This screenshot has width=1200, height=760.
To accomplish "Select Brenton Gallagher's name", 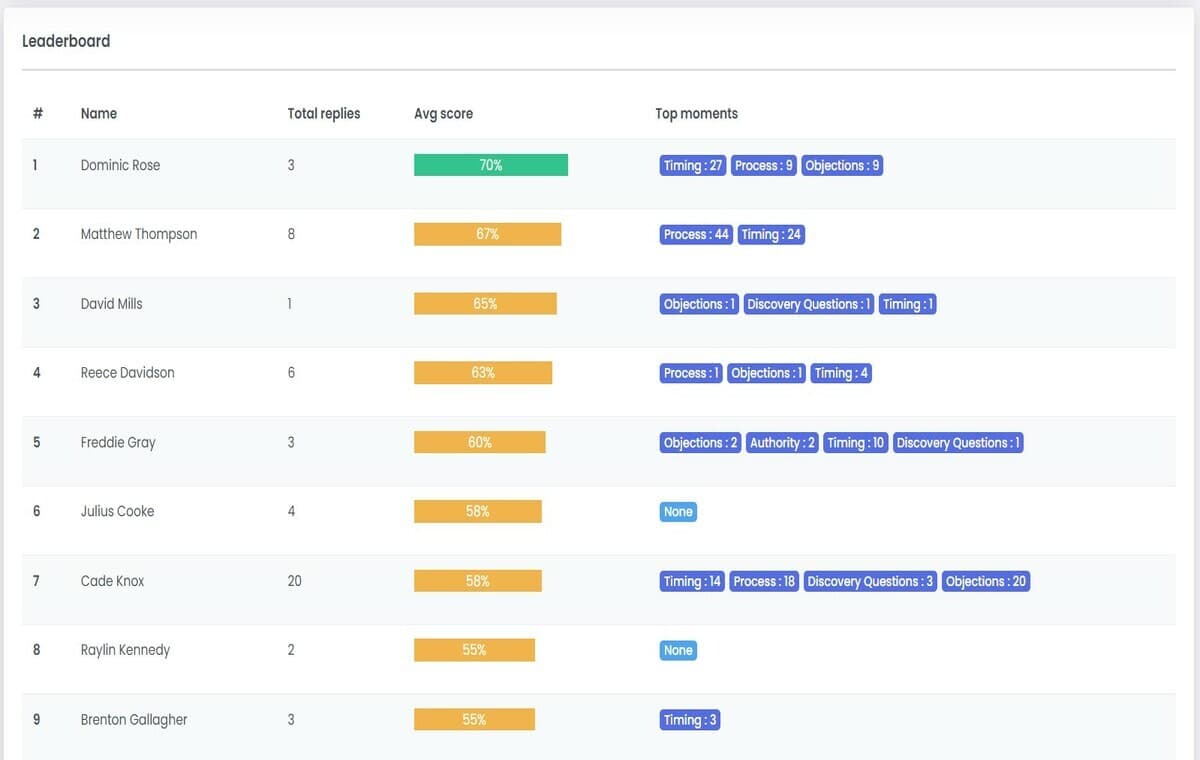I will [x=134, y=720].
